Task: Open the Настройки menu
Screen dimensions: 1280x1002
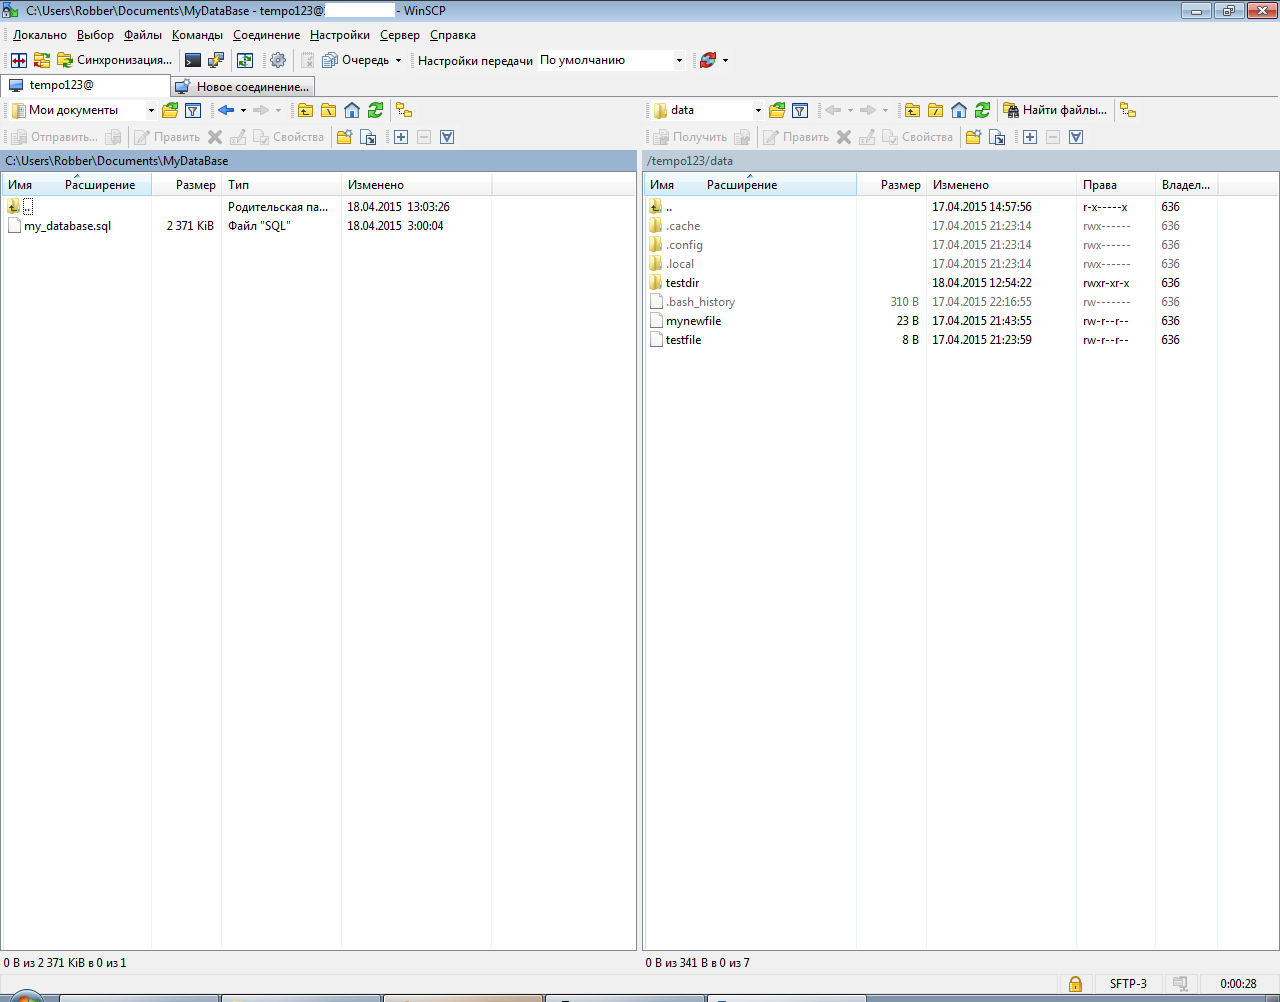Action: [340, 35]
